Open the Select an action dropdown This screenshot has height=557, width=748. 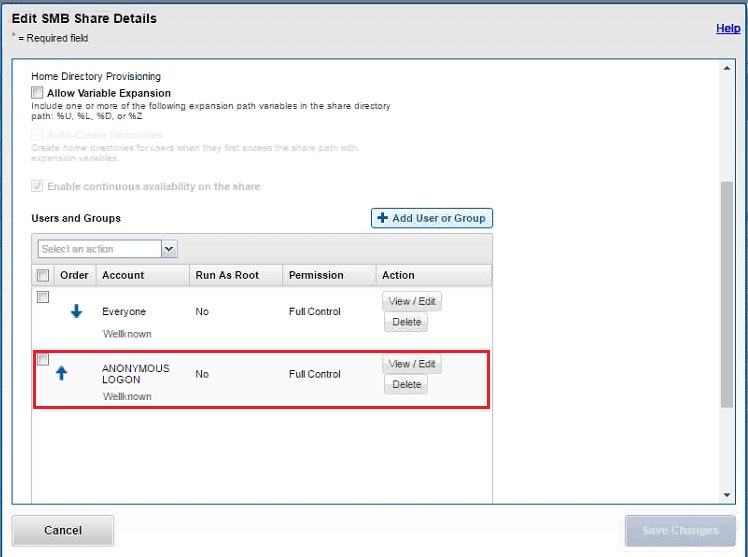(108, 249)
